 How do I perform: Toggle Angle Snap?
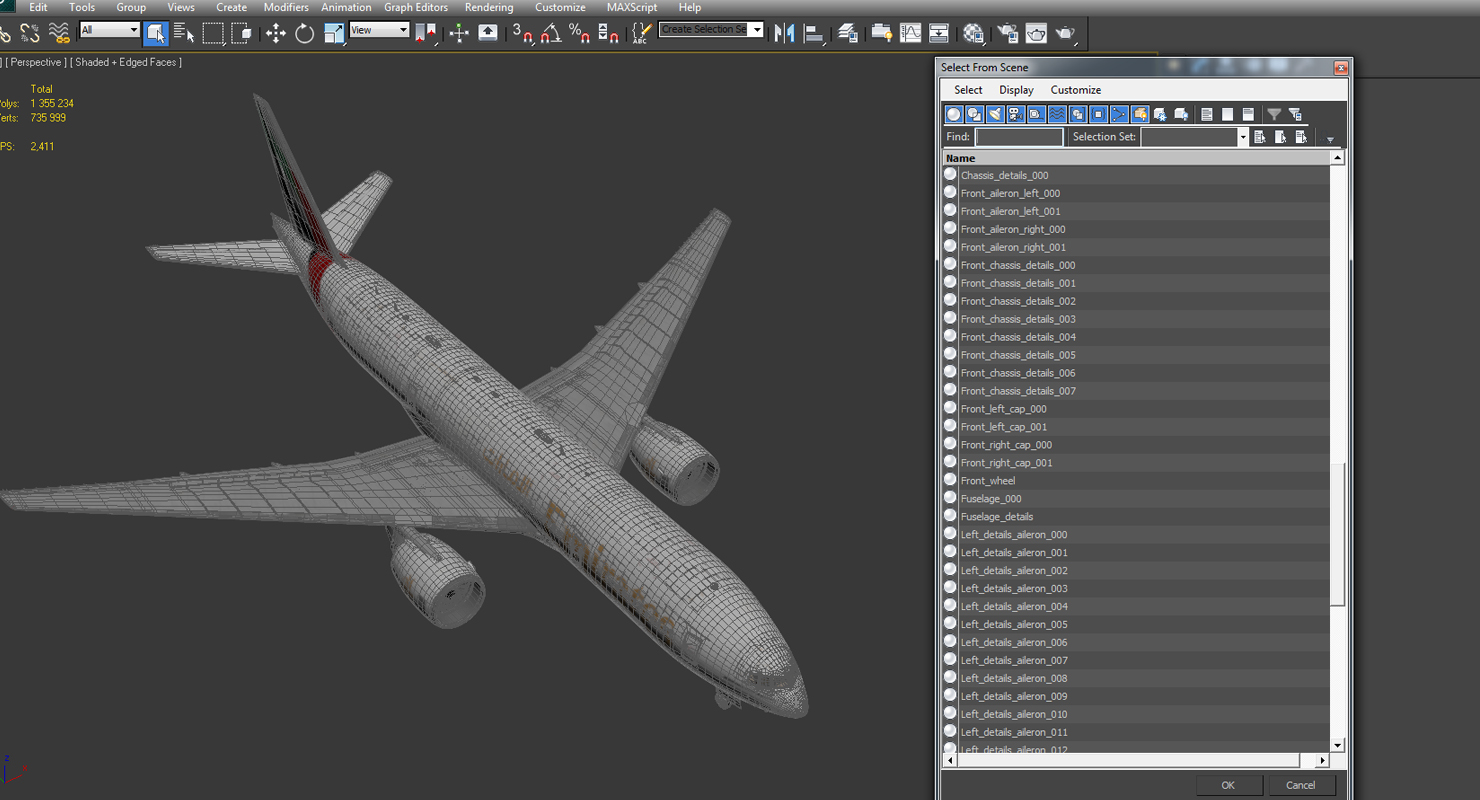[x=550, y=33]
